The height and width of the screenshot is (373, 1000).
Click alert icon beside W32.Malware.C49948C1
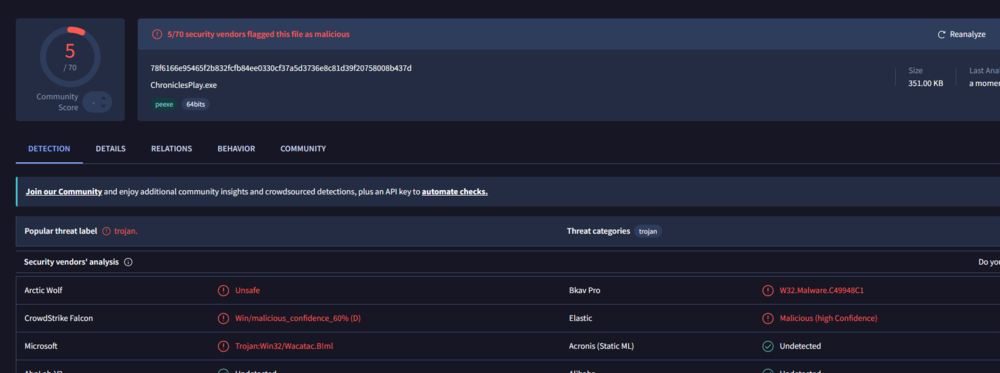768,290
